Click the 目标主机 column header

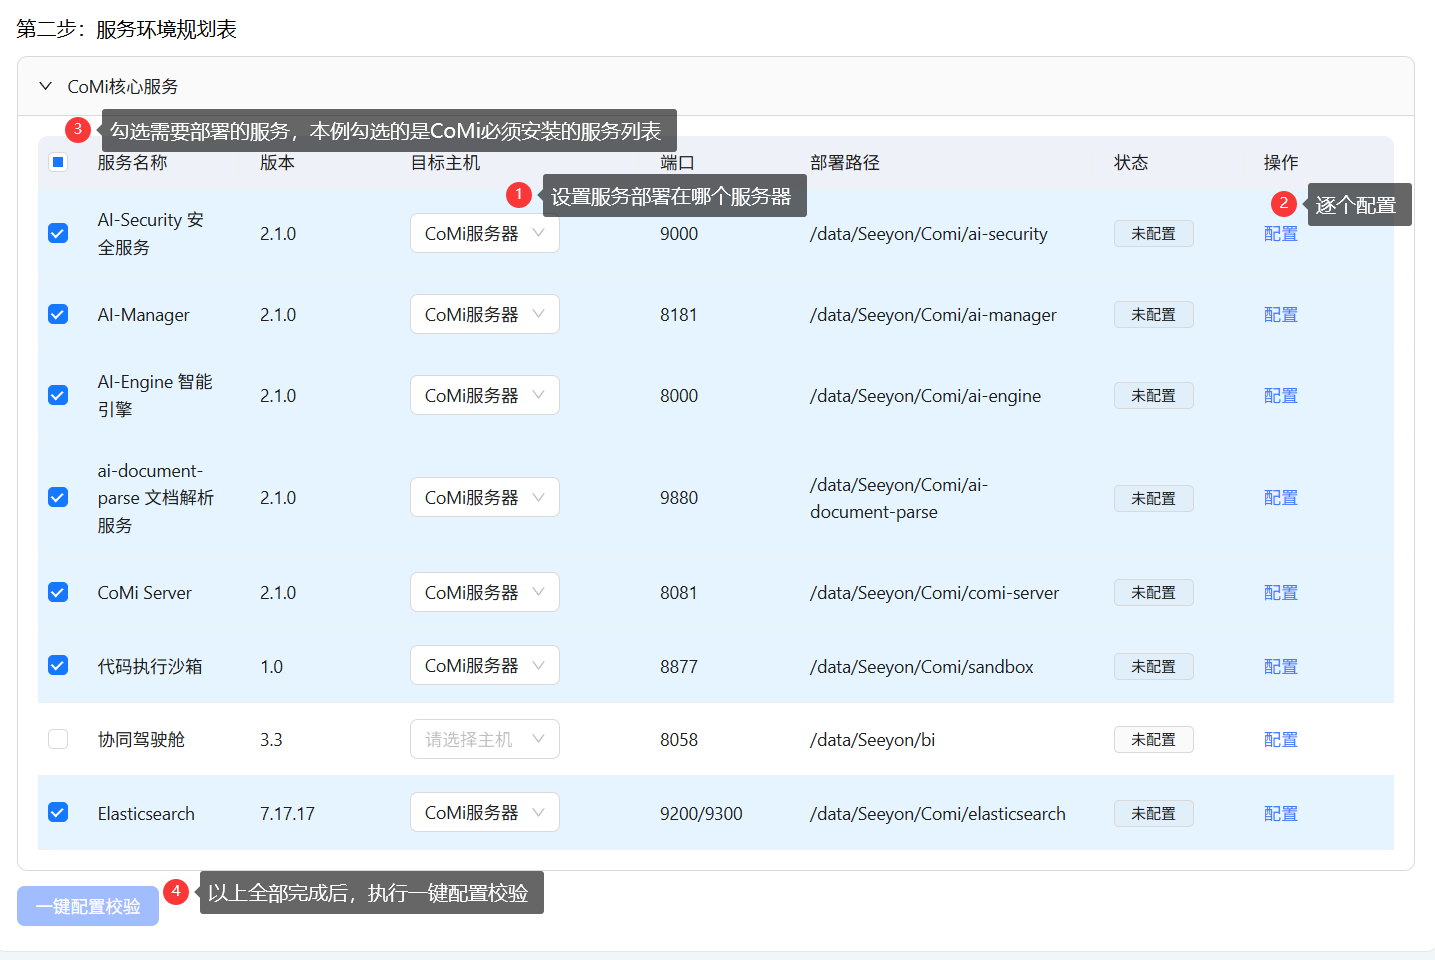(445, 162)
